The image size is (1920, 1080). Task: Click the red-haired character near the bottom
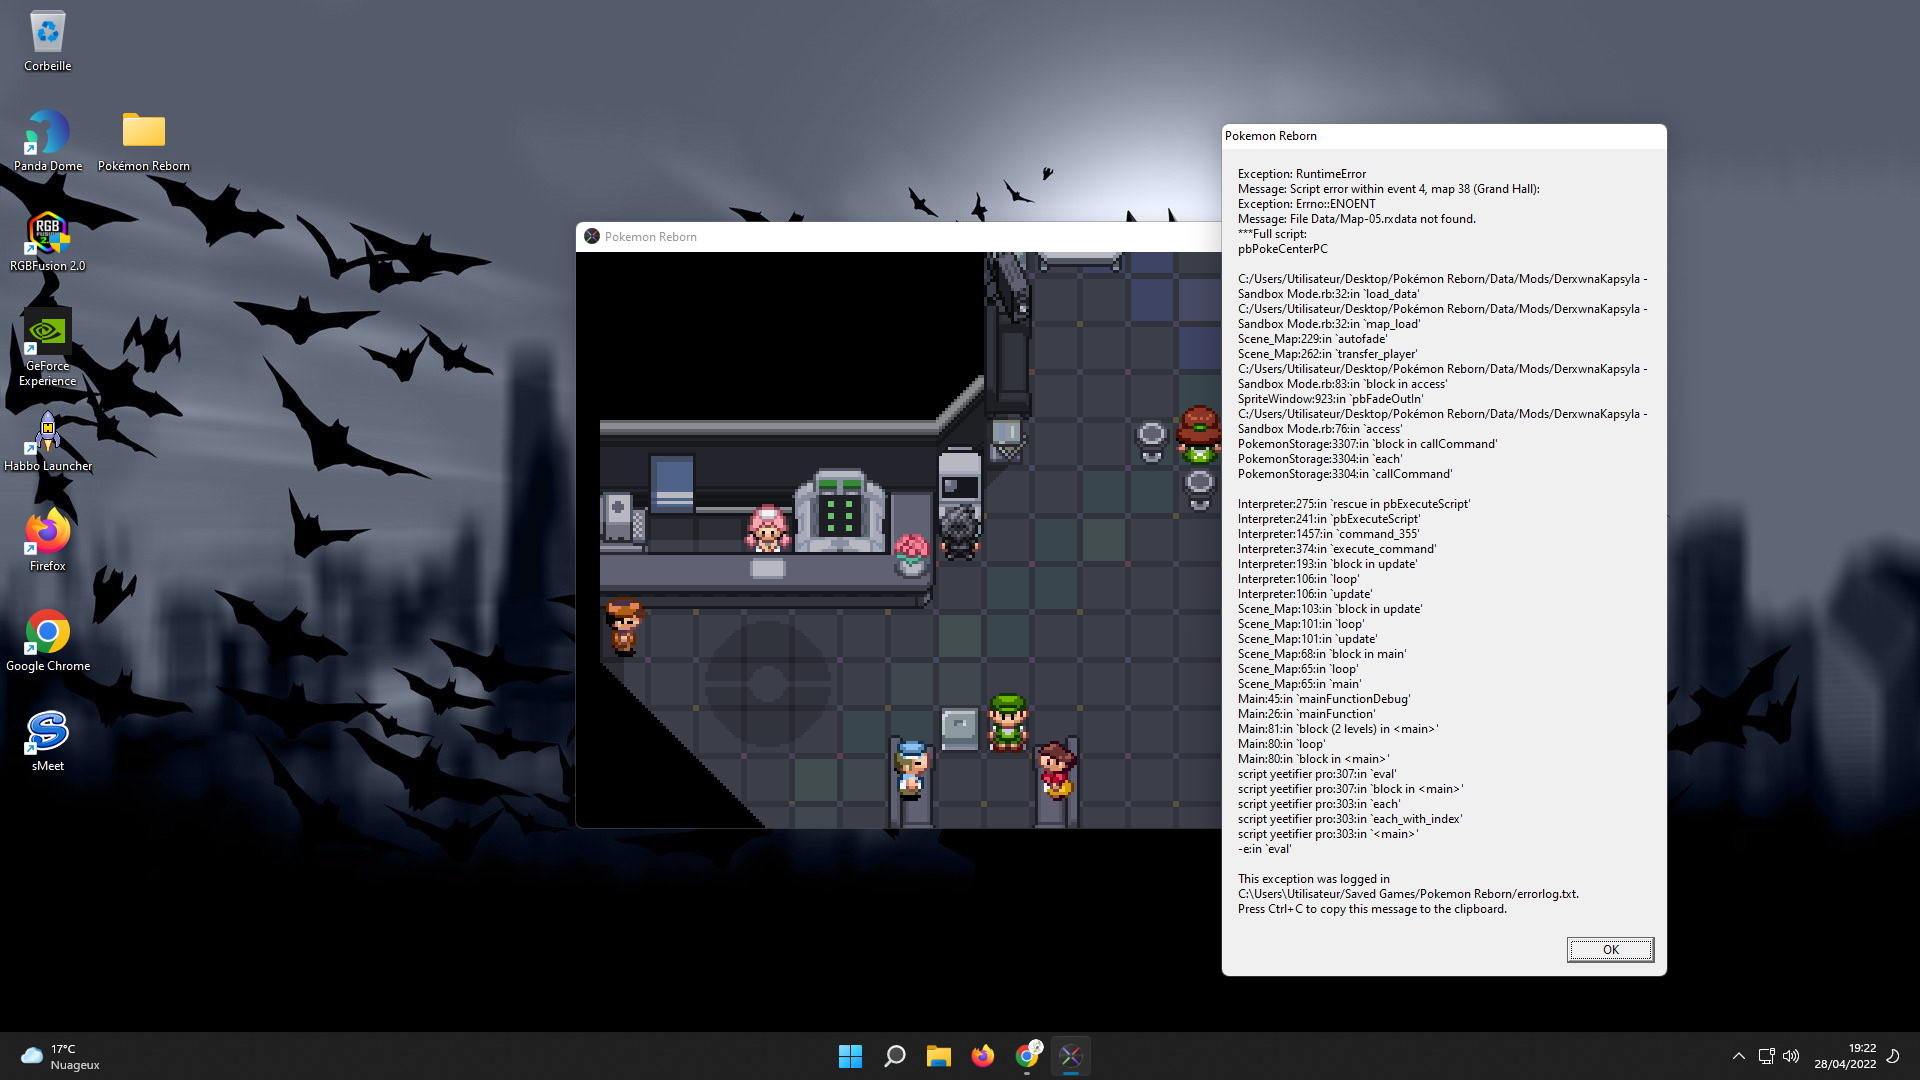[x=1055, y=770]
